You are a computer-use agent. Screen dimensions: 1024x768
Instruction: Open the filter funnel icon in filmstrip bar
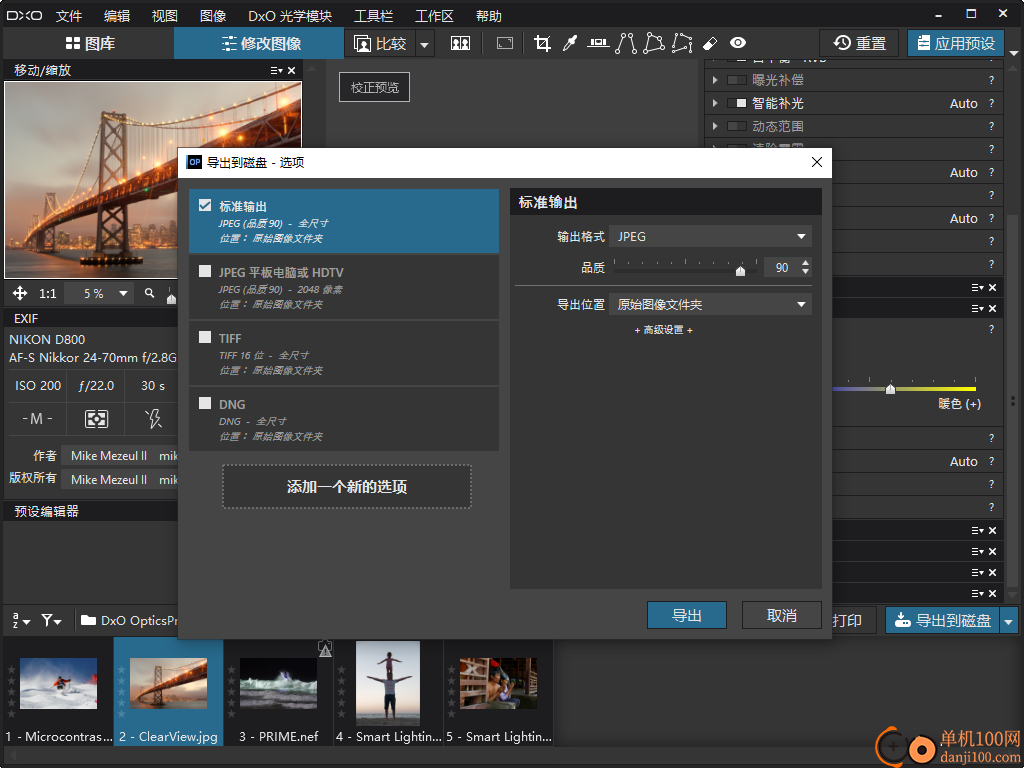[x=52, y=620]
